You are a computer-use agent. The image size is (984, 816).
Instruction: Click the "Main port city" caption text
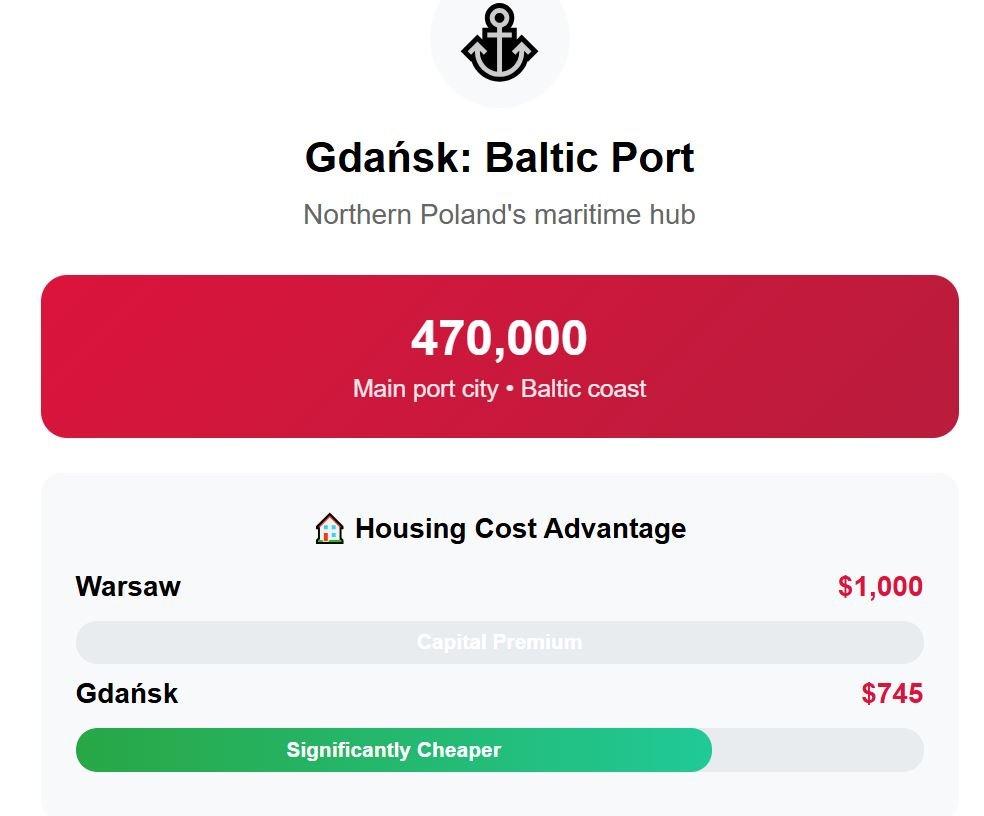[x=425, y=389]
